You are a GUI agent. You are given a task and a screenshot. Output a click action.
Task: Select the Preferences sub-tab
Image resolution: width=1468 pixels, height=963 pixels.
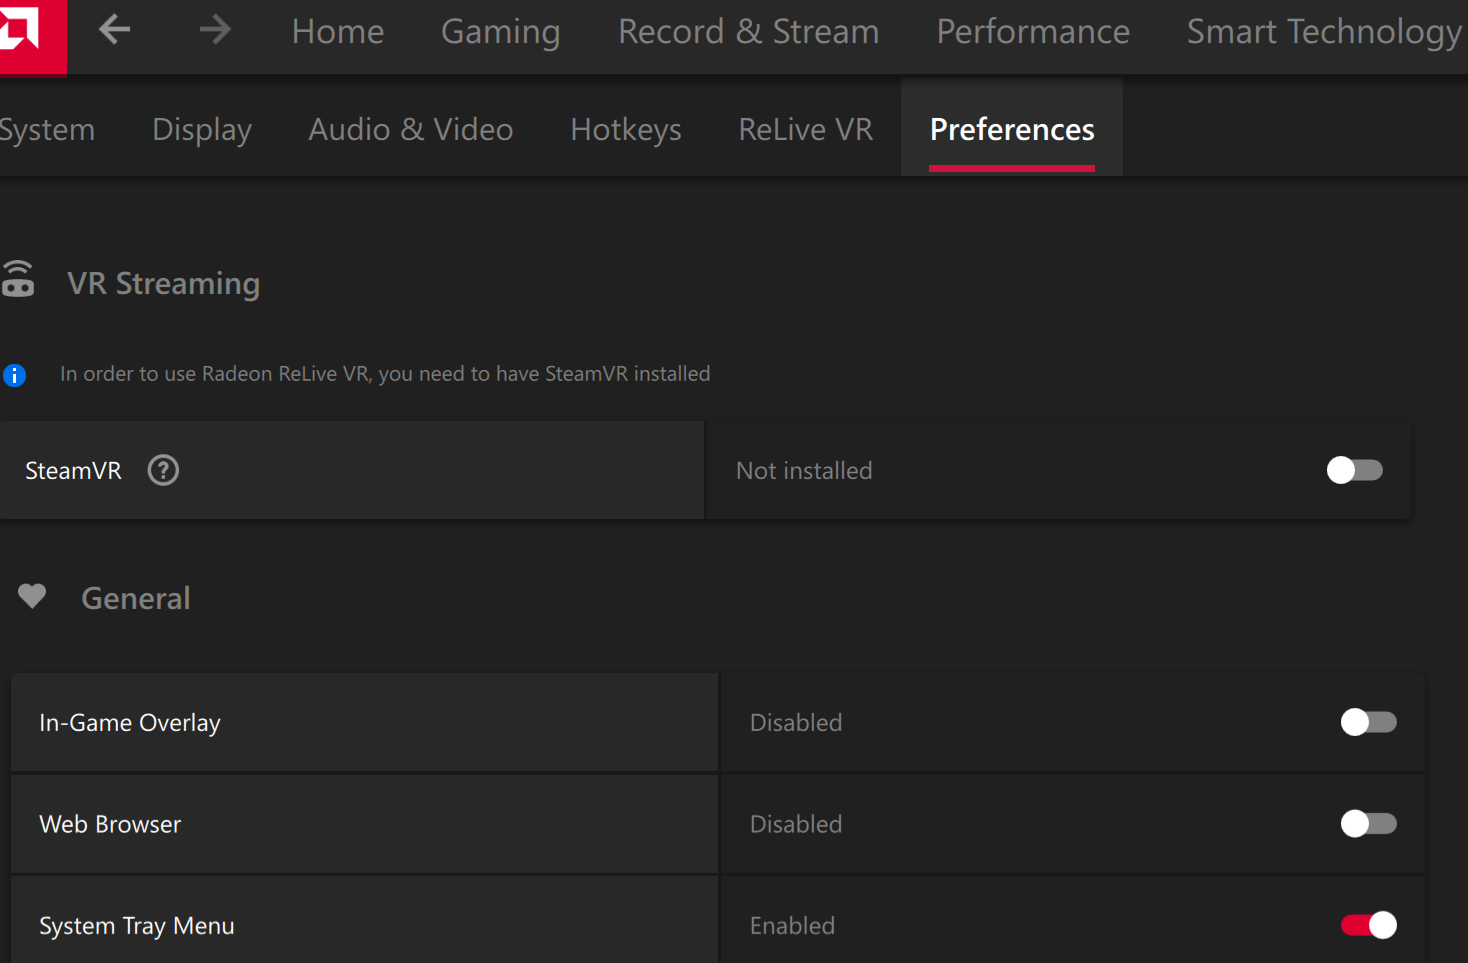pos(1012,130)
